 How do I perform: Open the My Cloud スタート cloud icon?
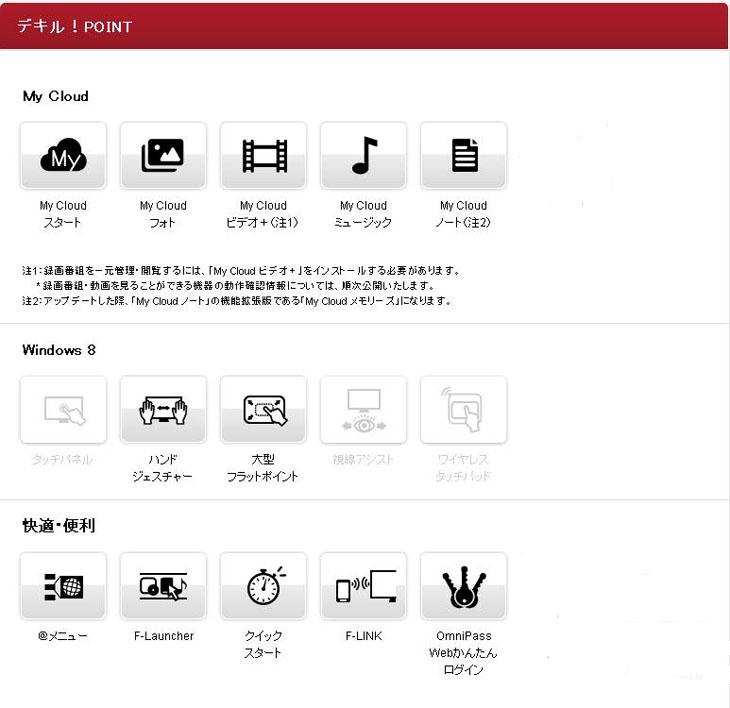63,155
